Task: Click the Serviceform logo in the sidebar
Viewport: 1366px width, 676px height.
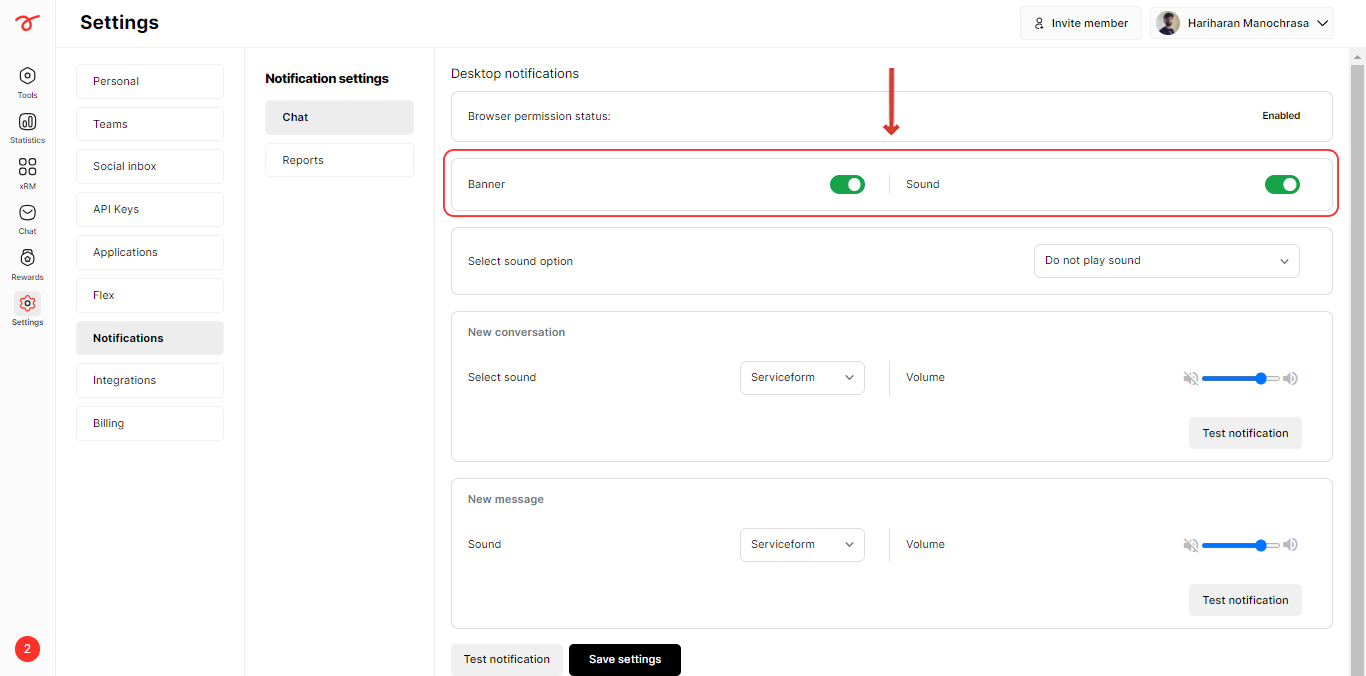Action: [x=27, y=23]
